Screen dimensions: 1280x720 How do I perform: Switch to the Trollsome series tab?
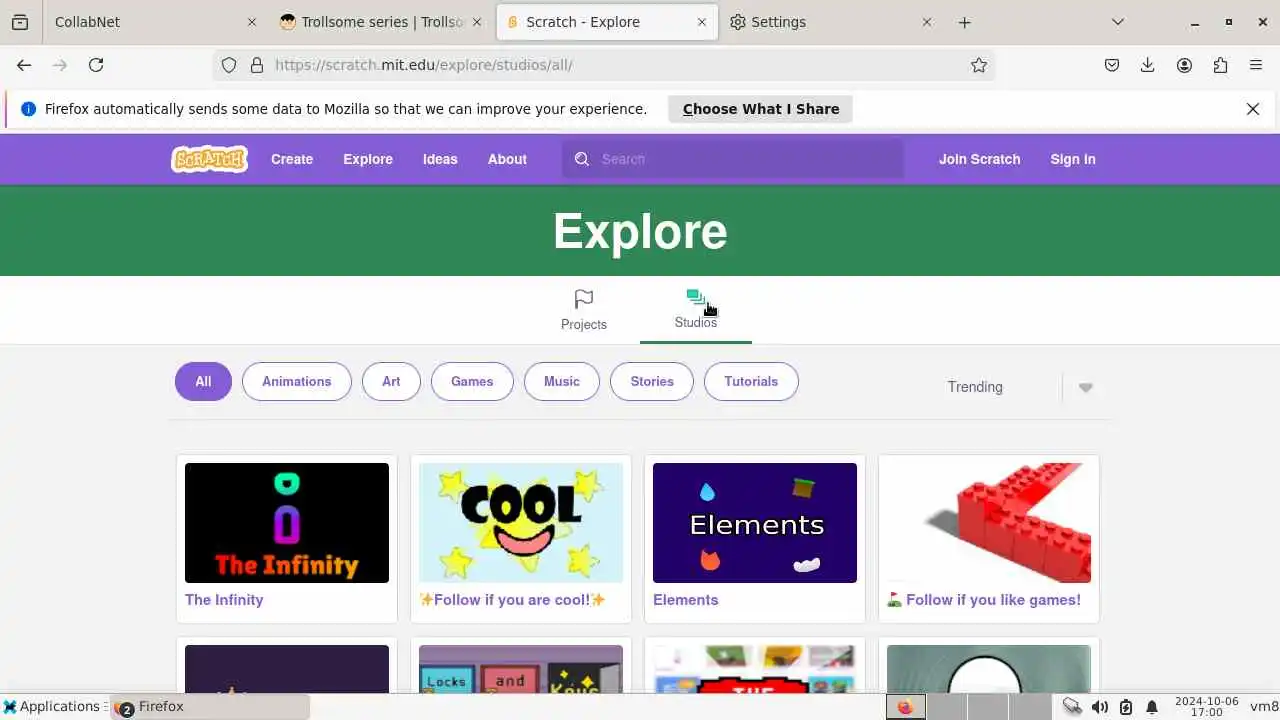pos(381,22)
